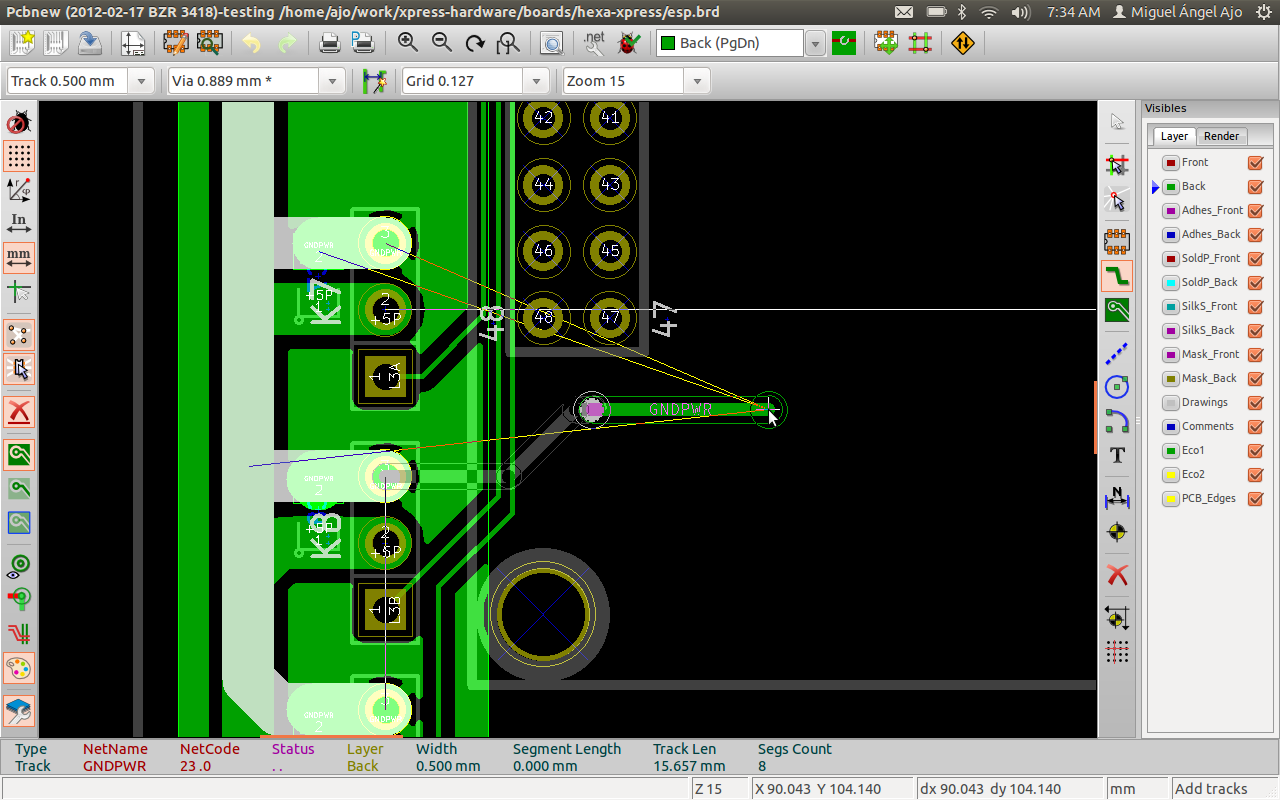The image size is (1280, 800).
Task: Click the Design Rules Check ladybug icon
Action: [629, 43]
